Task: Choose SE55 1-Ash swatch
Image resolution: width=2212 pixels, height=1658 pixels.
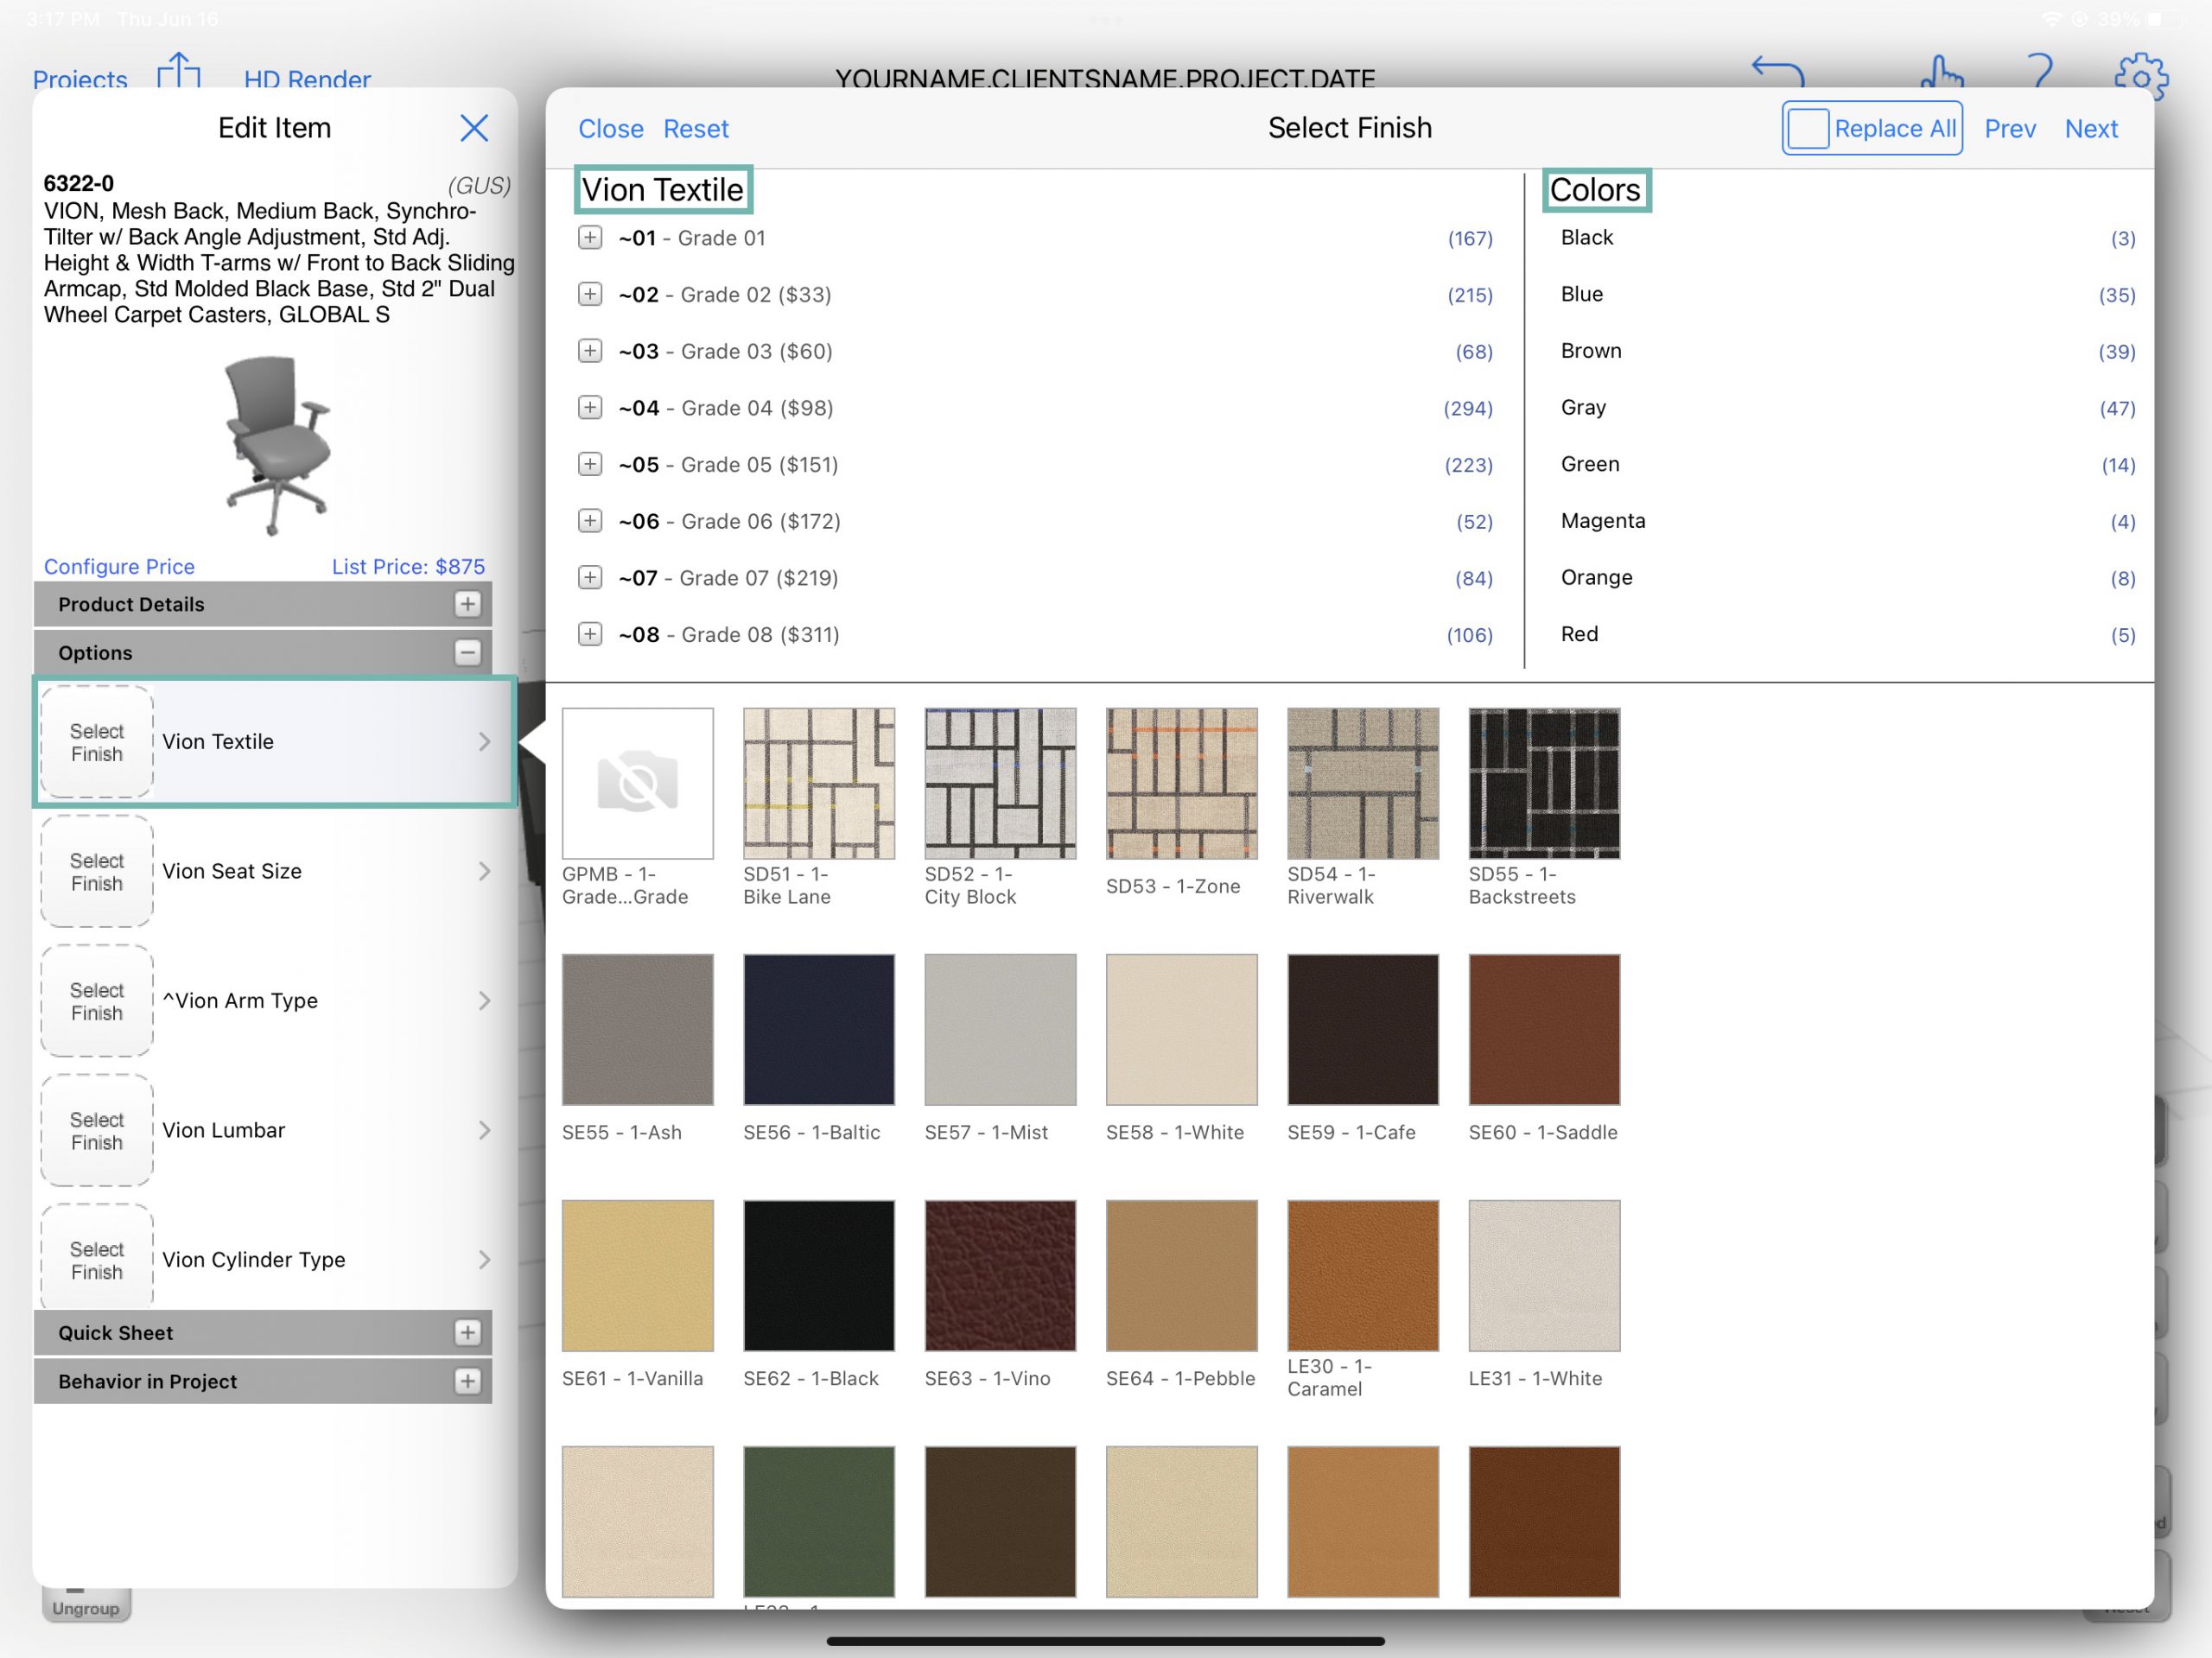Action: [638, 1030]
